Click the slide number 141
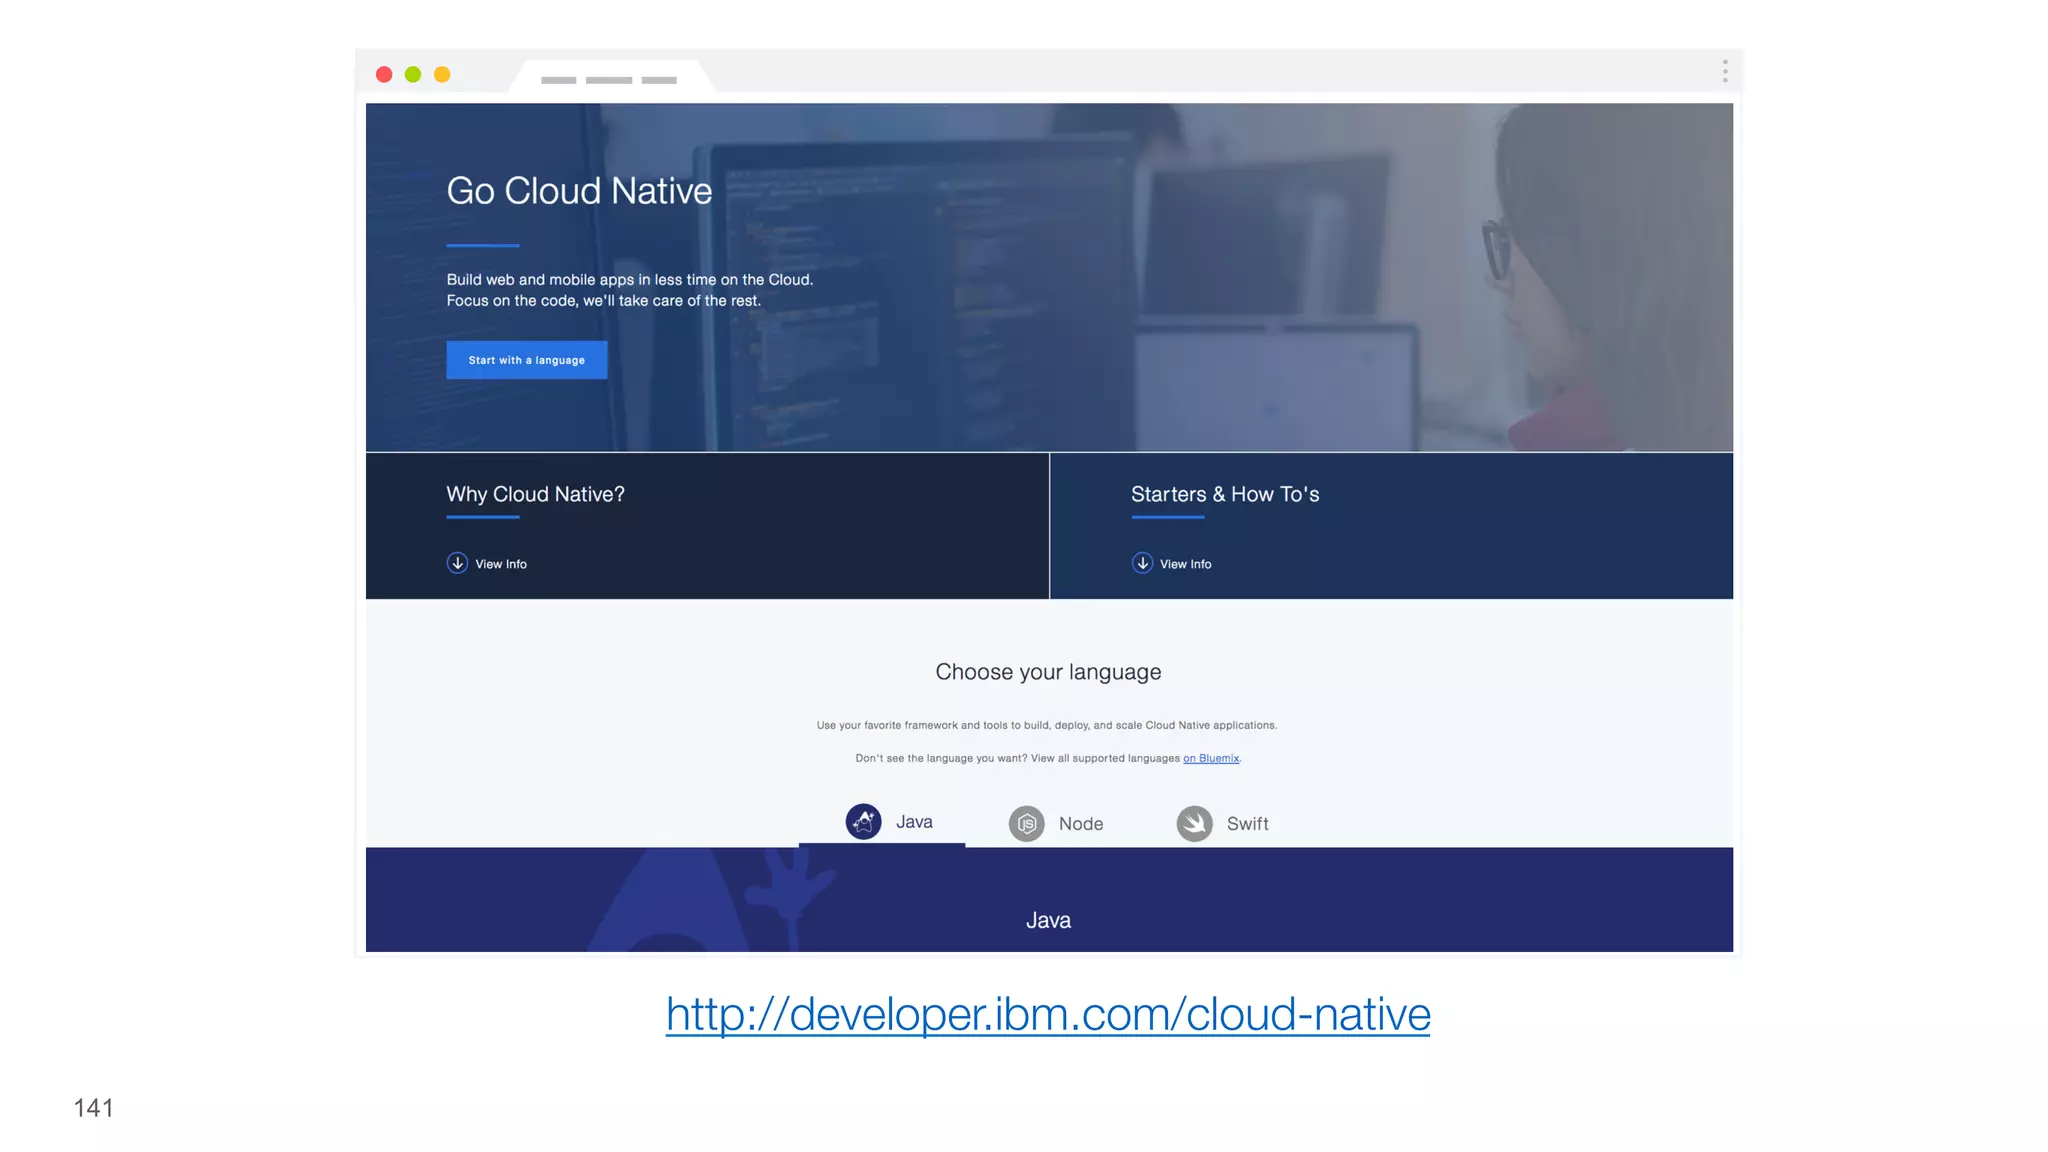This screenshot has height=1152, width=2048. (x=93, y=1108)
